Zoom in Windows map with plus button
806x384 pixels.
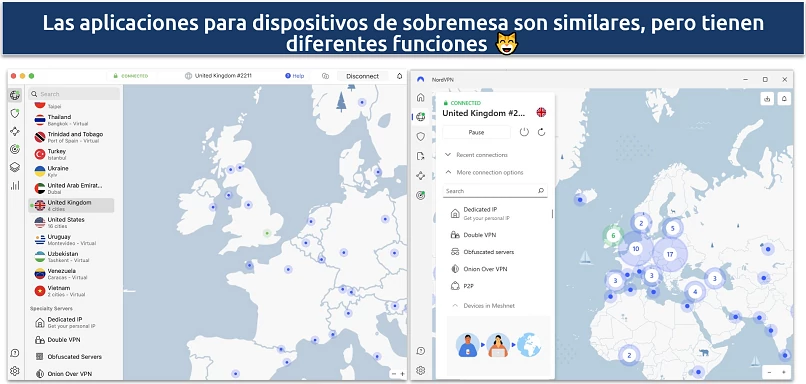(784, 372)
